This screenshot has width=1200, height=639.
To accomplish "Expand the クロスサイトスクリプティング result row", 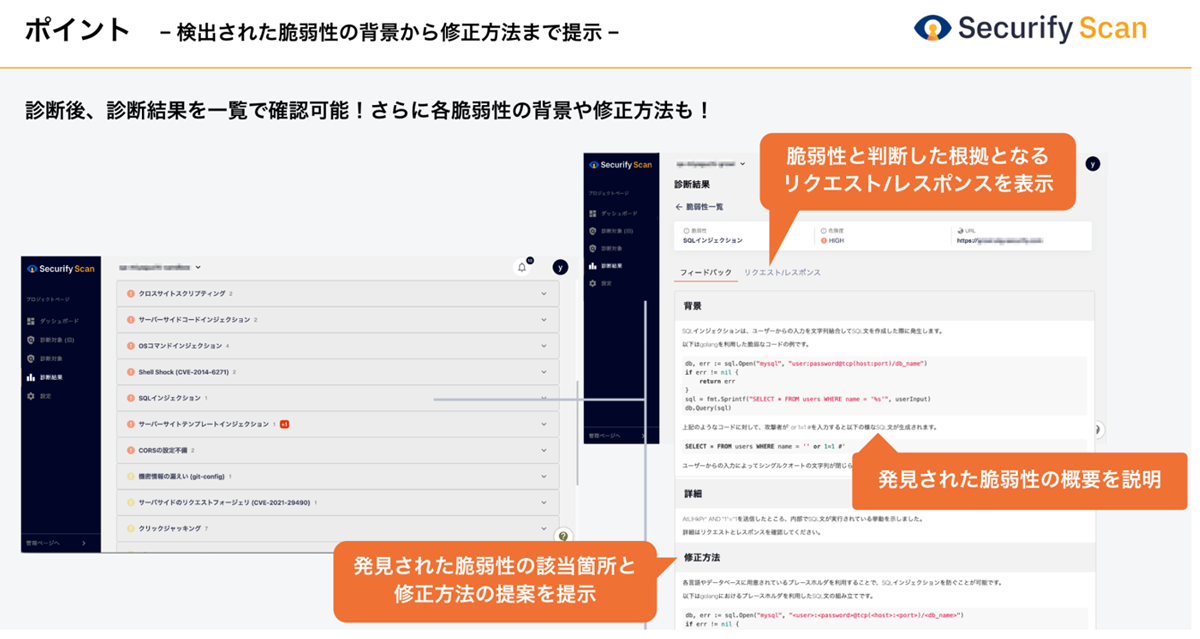I will click(x=544, y=294).
